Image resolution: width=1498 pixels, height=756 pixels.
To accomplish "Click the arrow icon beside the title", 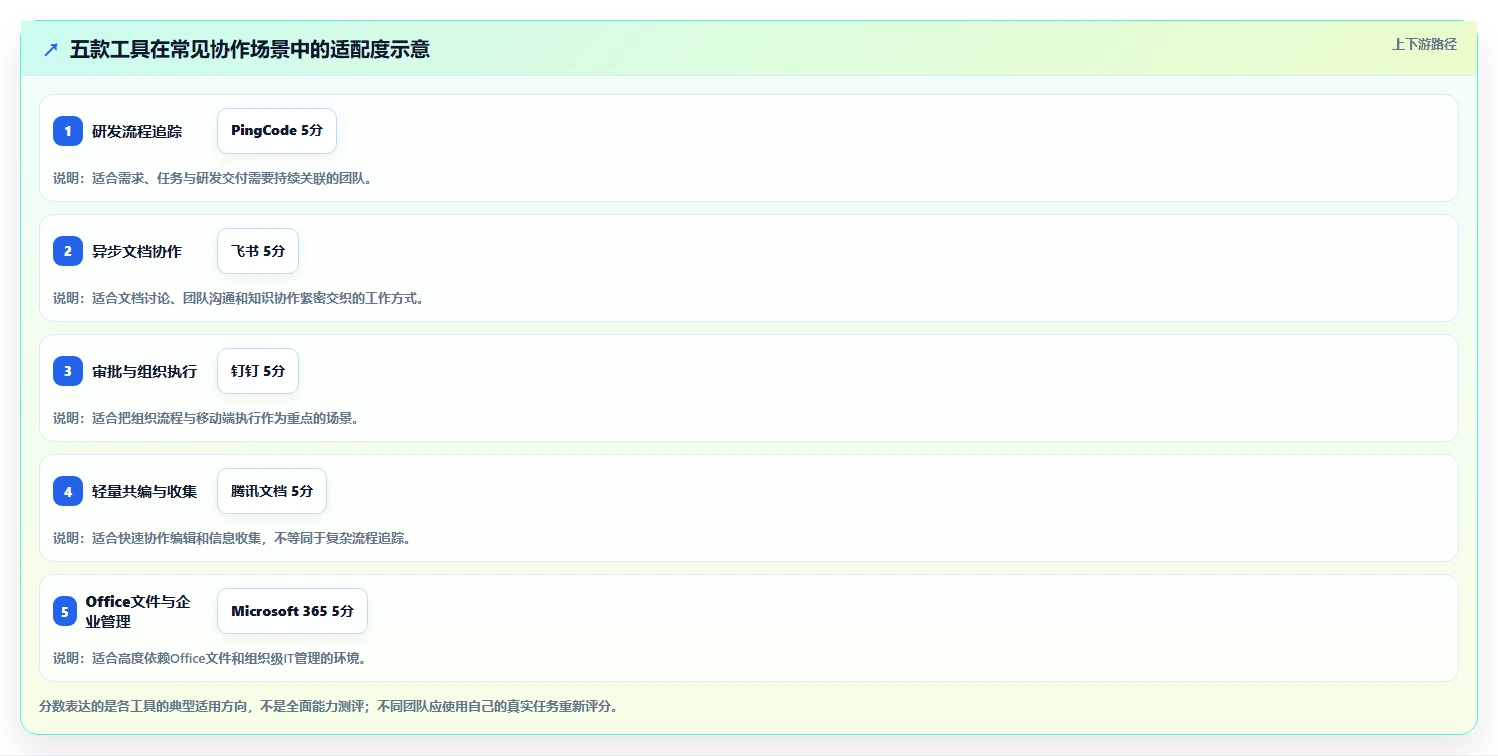I will (51, 49).
